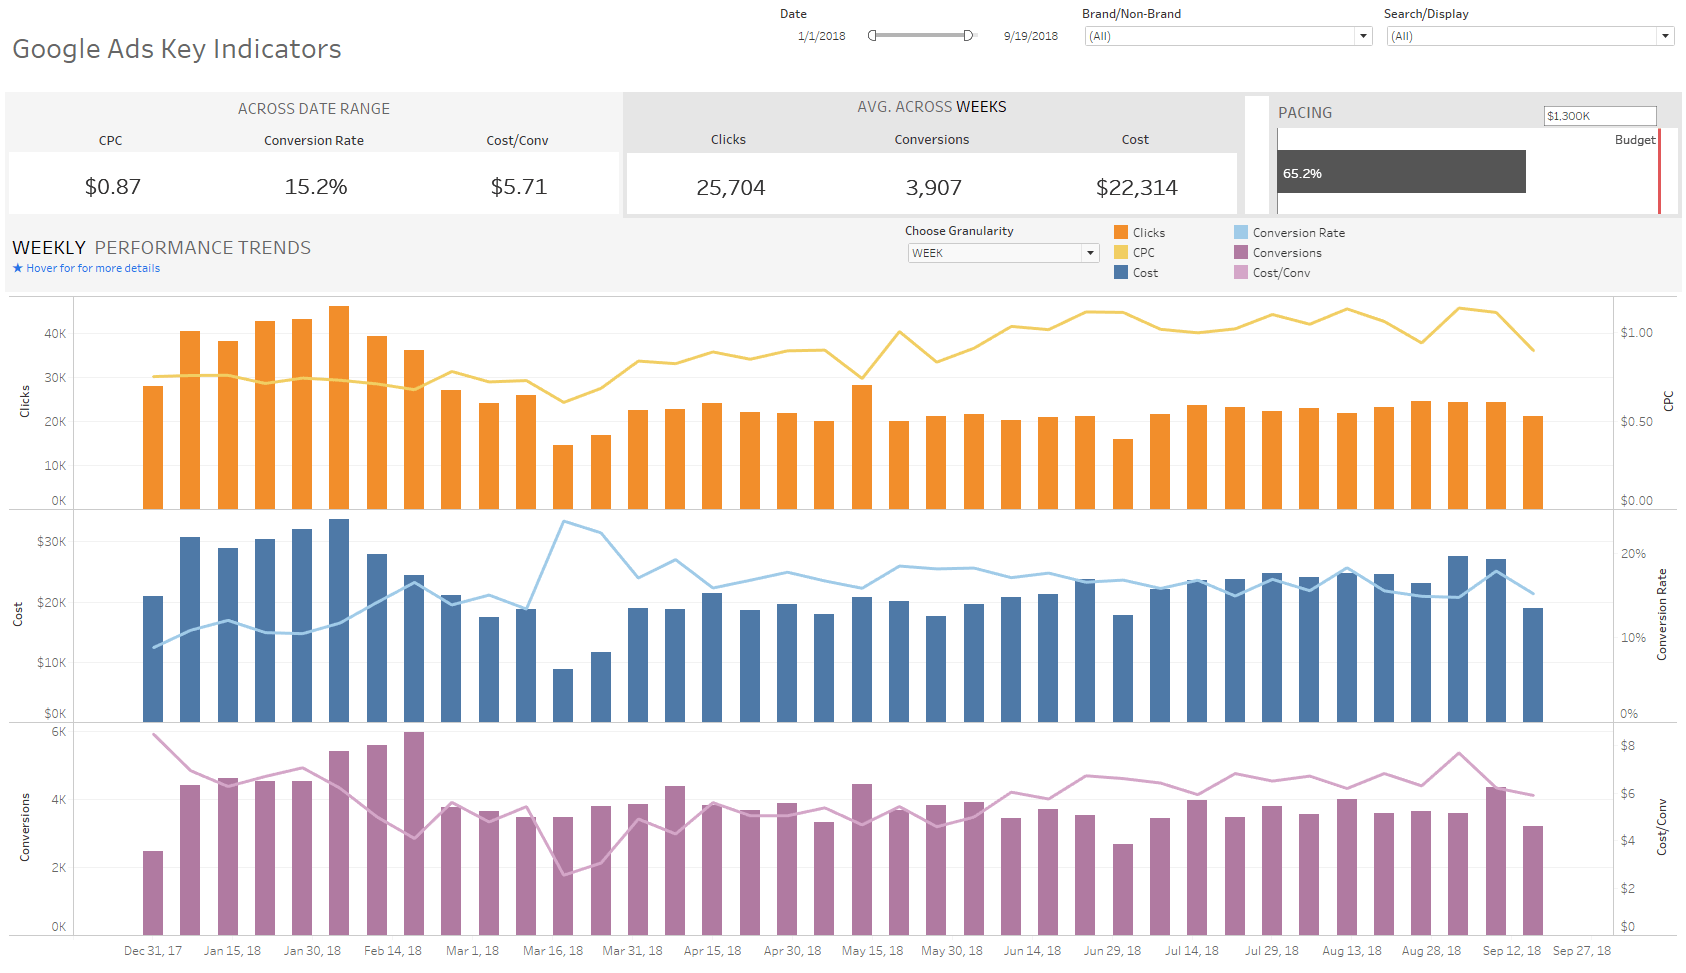Click the $1,300K budget input field

(x=1599, y=116)
